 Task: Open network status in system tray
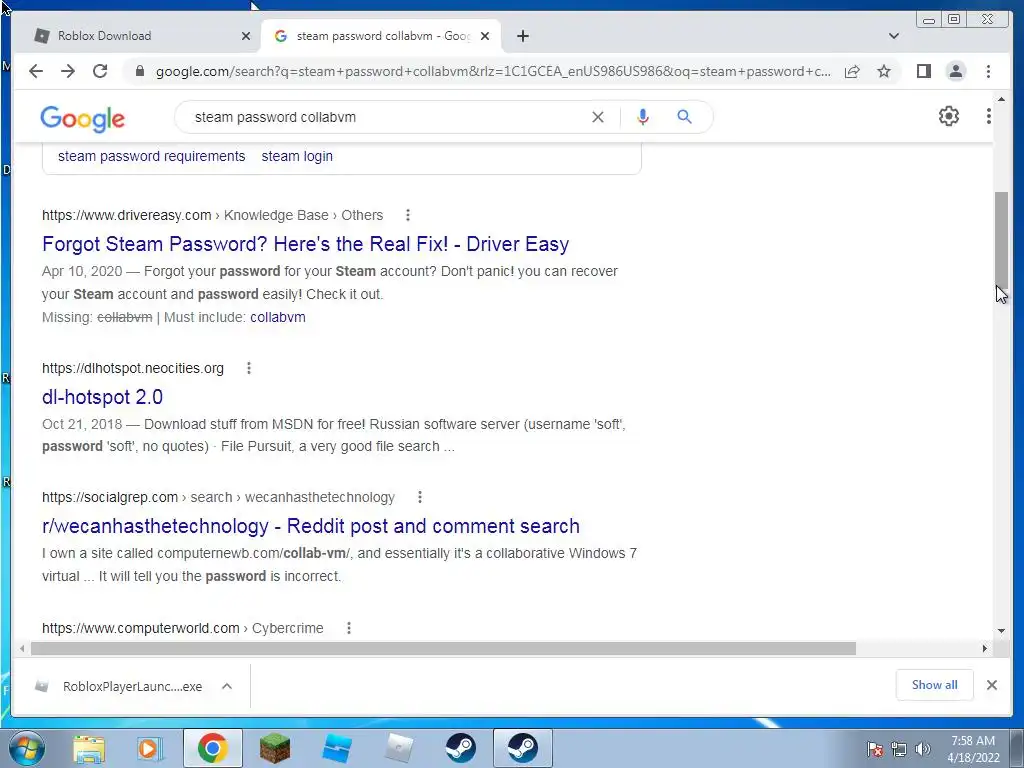899,749
